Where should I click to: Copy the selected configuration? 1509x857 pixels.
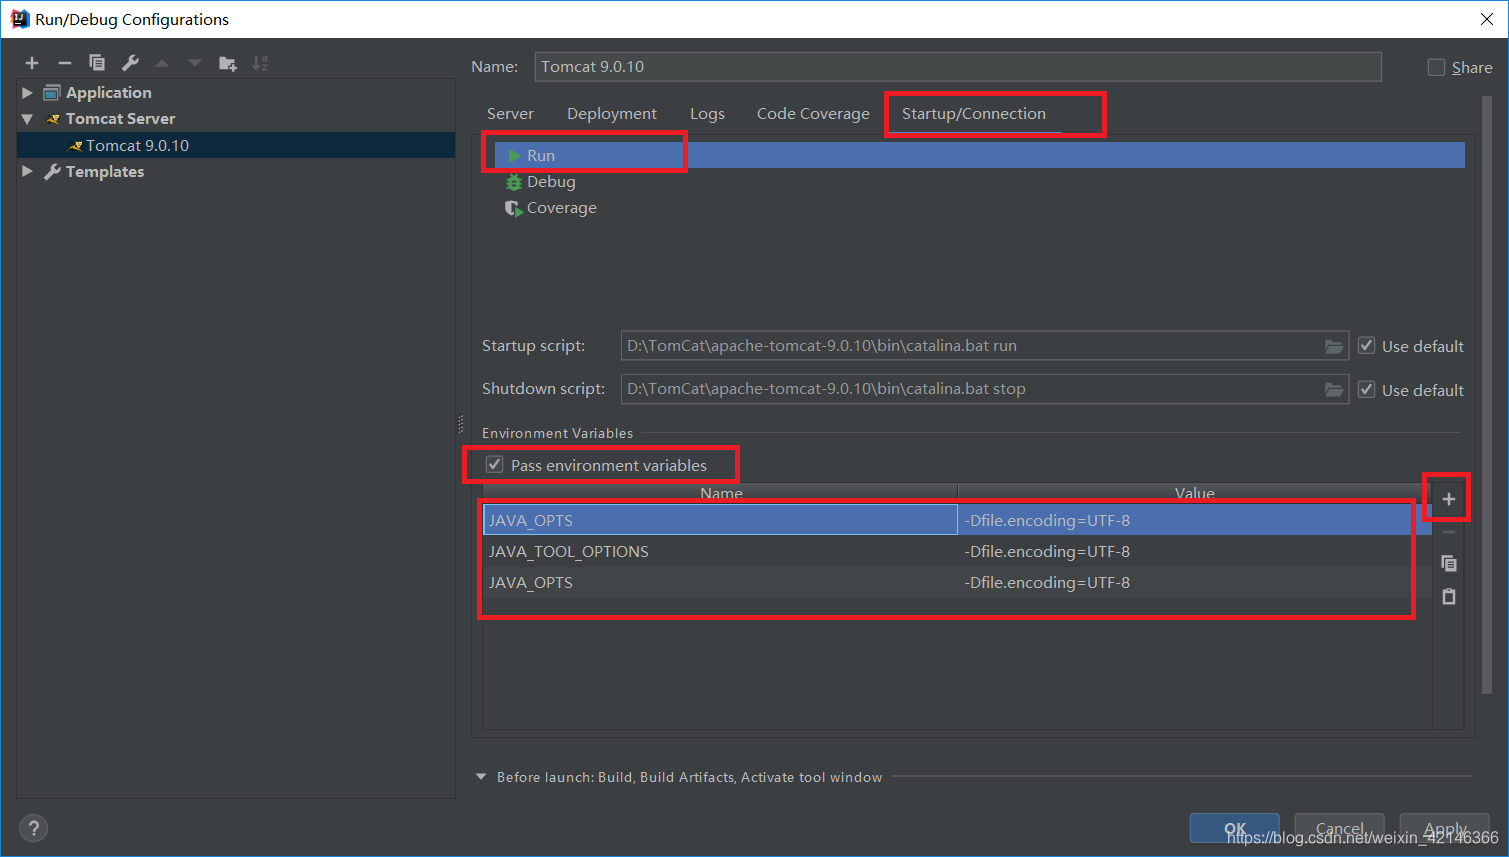pyautogui.click(x=97, y=63)
